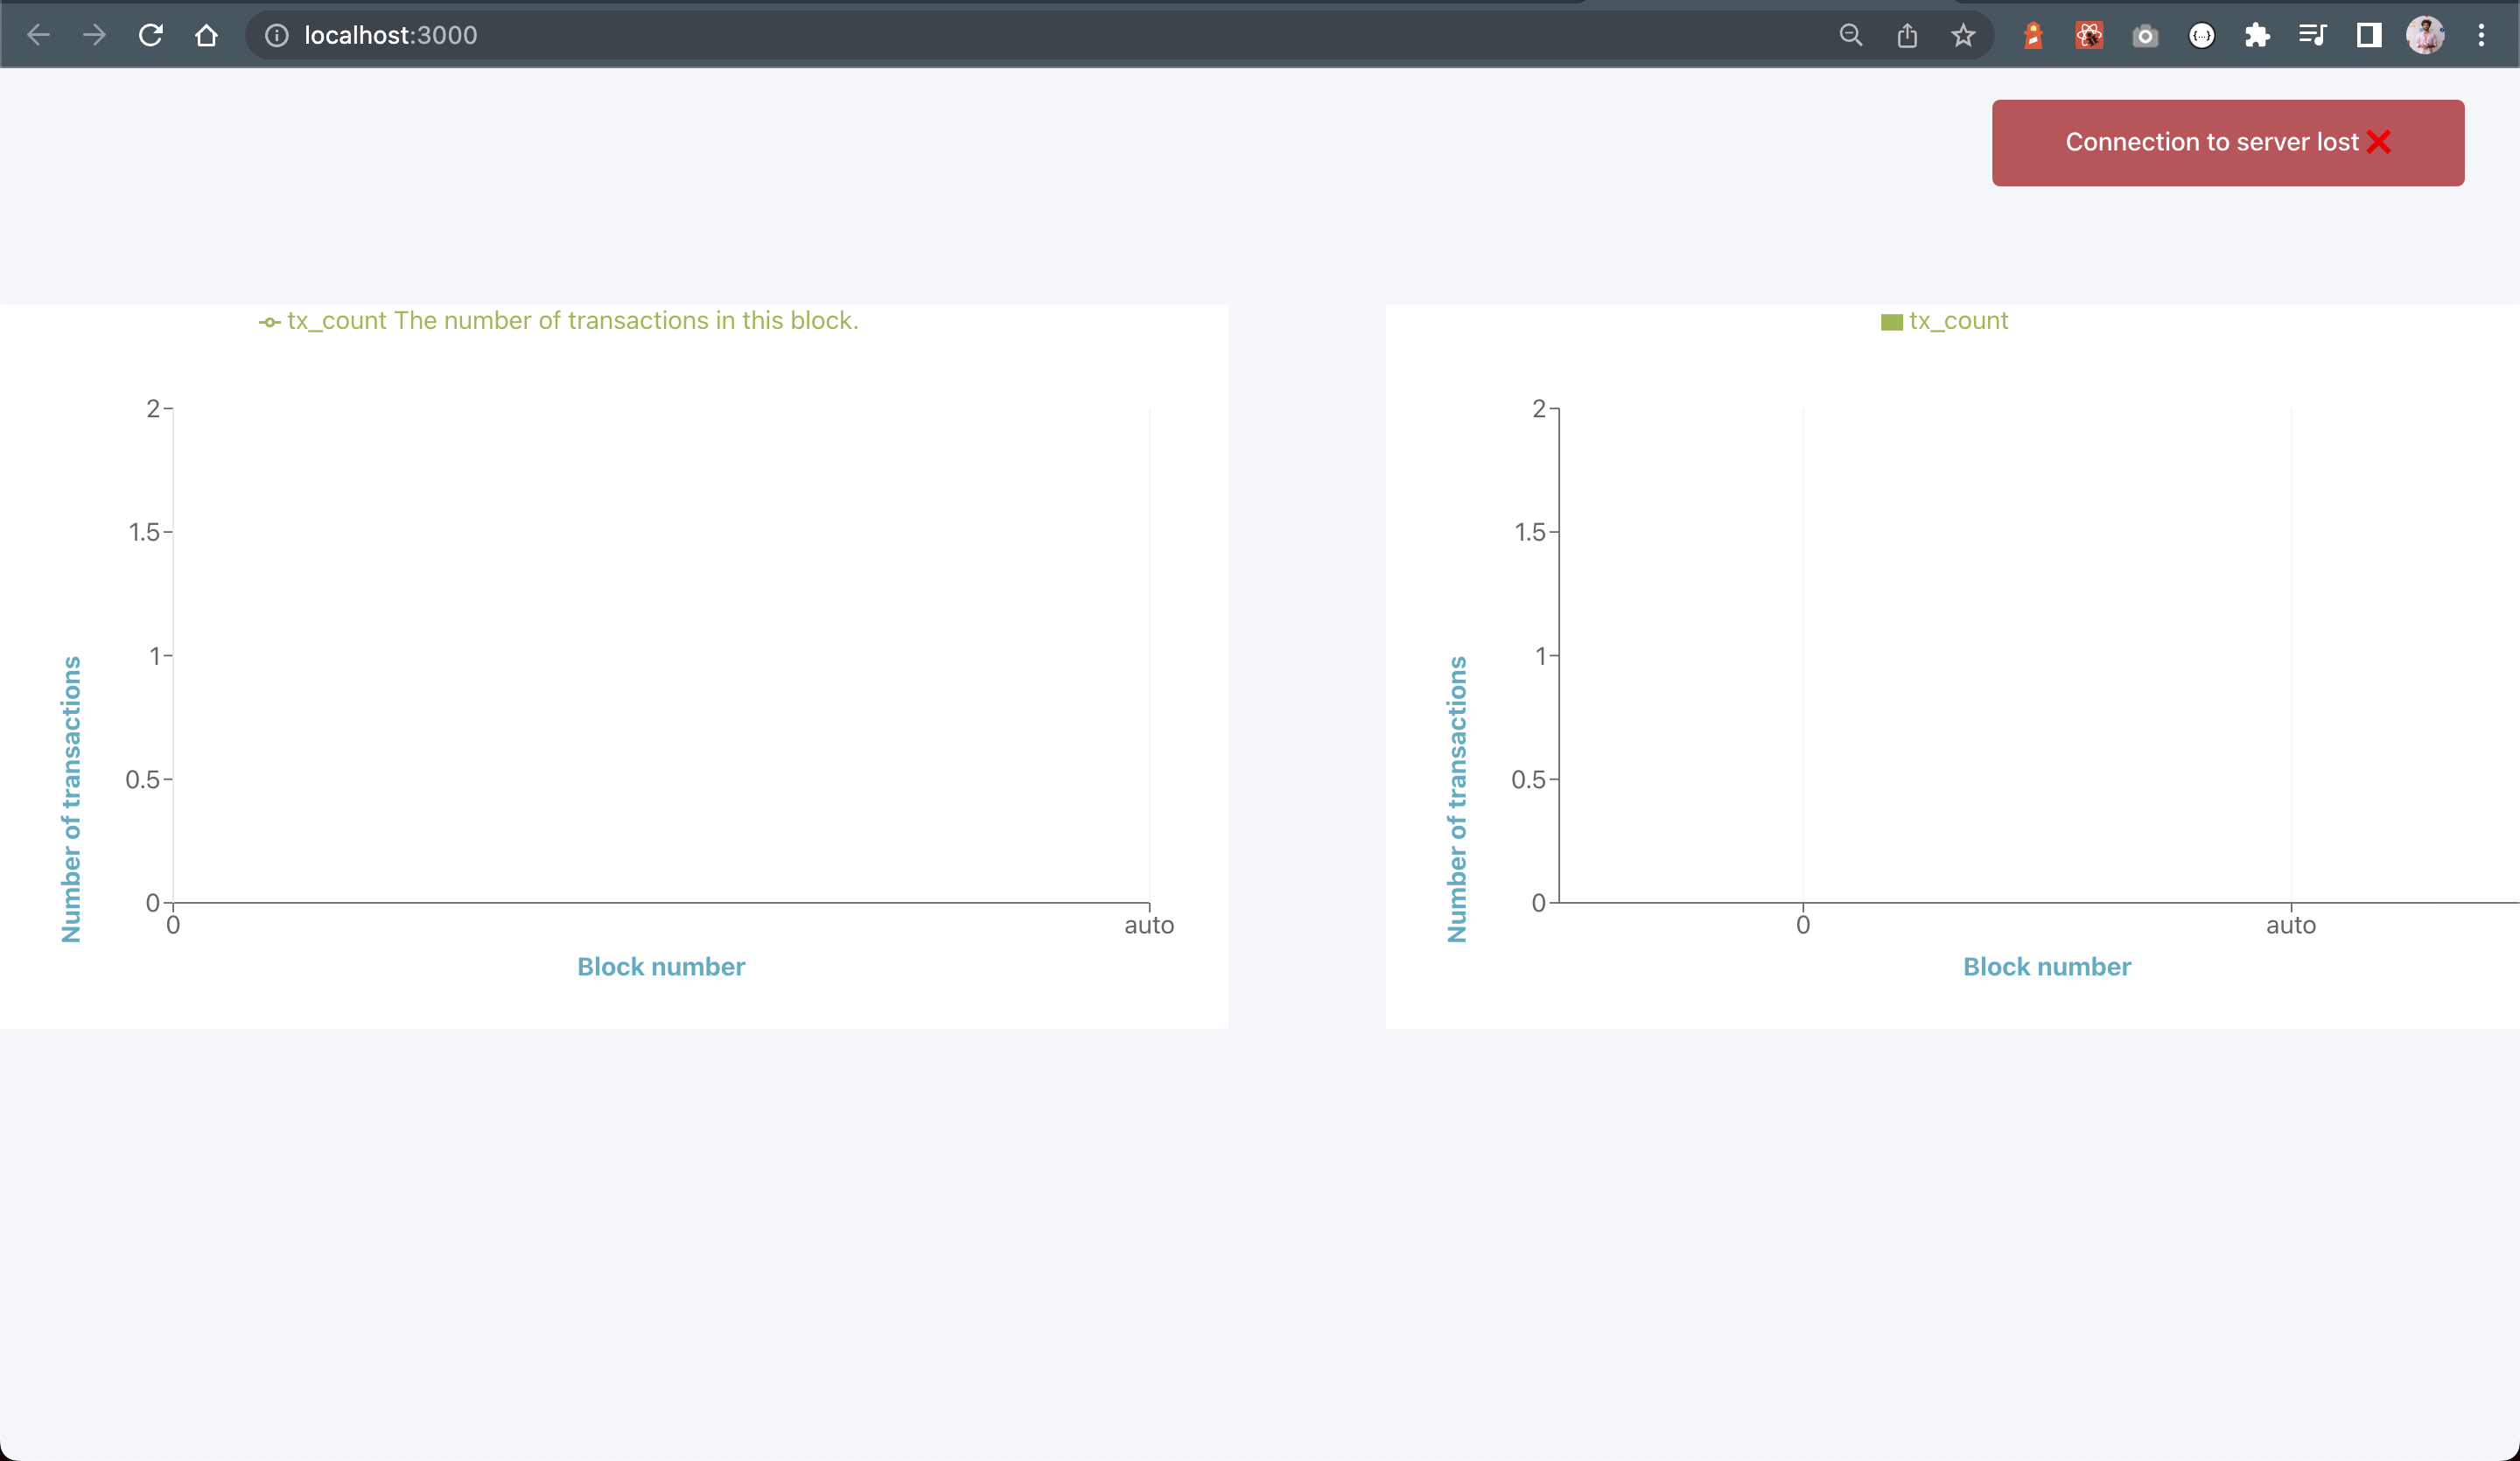Reload the localhost:3000 page
The image size is (2520, 1461).
click(x=151, y=35)
